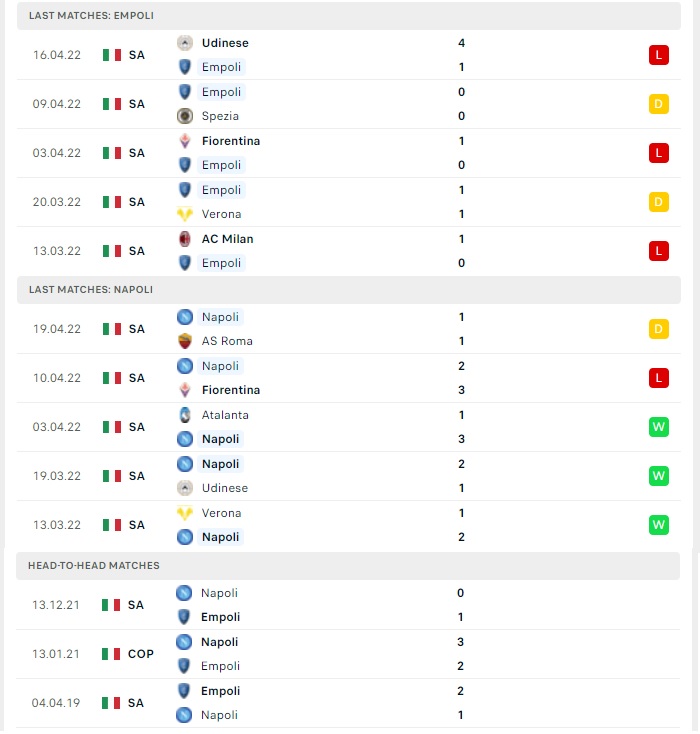
Task: Select the Last Matches: Napoli section header
Action: coord(349,290)
